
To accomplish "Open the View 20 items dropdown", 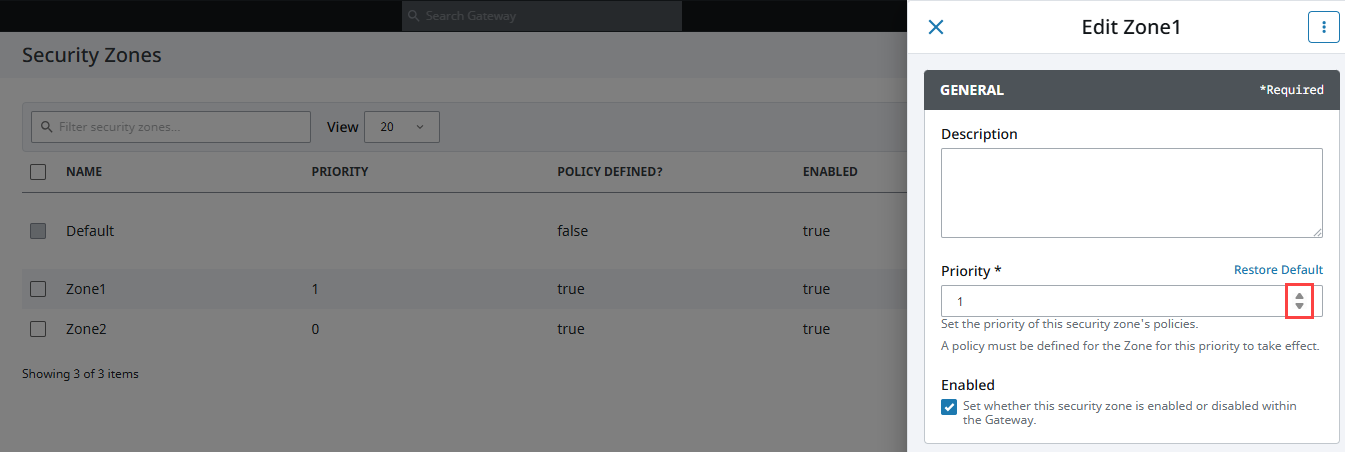I will click(x=402, y=127).
